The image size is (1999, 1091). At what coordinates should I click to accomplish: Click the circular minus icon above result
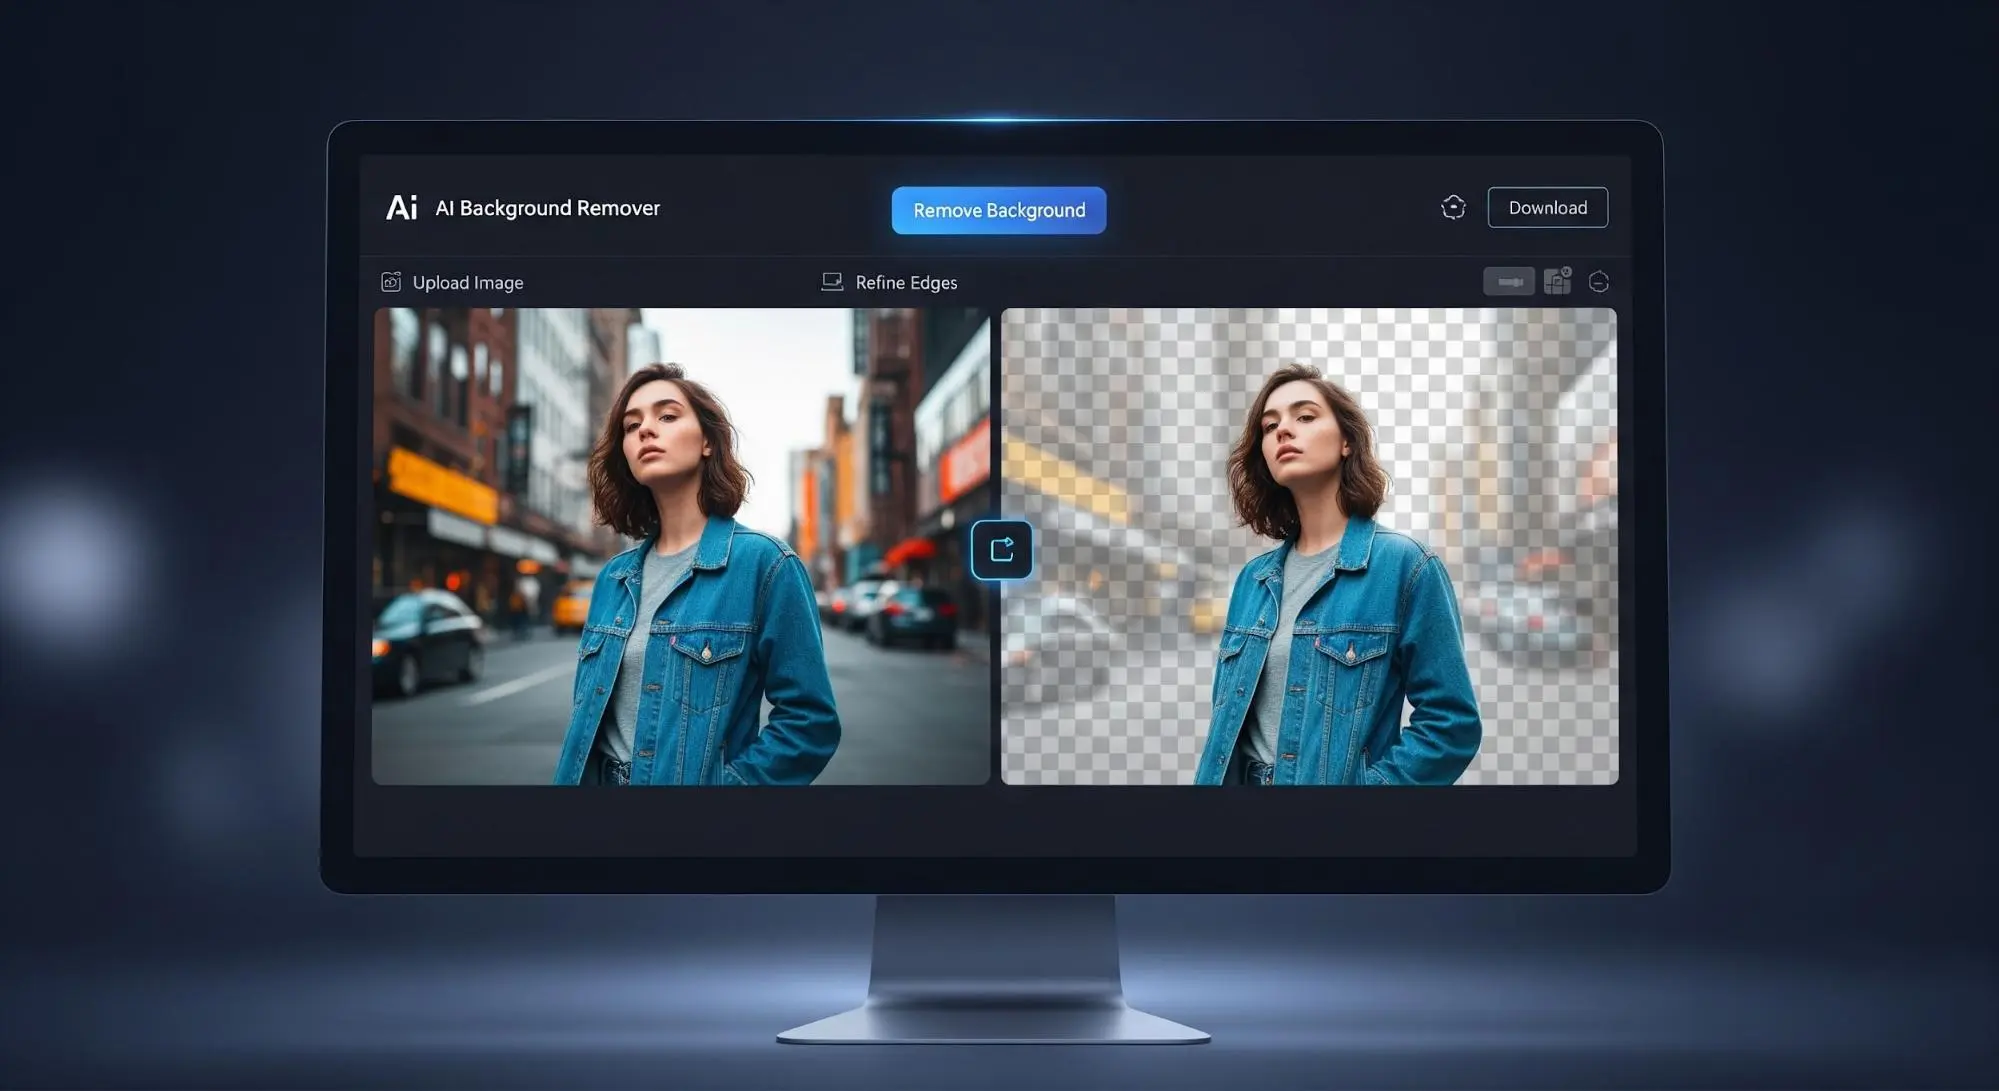click(x=1599, y=282)
